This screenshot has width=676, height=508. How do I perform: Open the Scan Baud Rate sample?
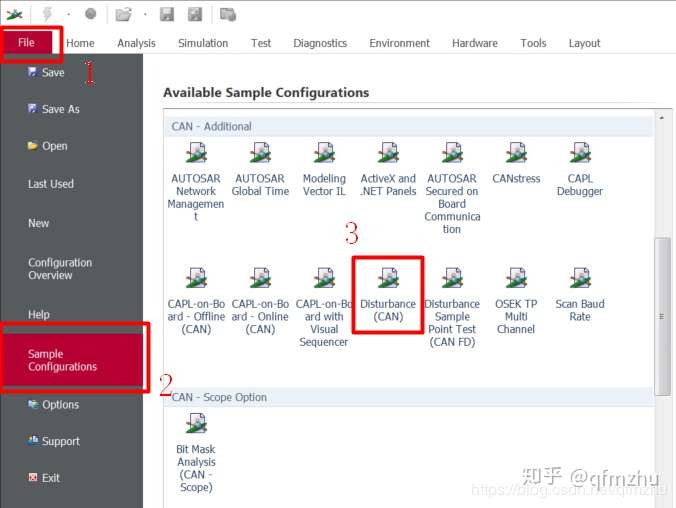click(x=580, y=295)
